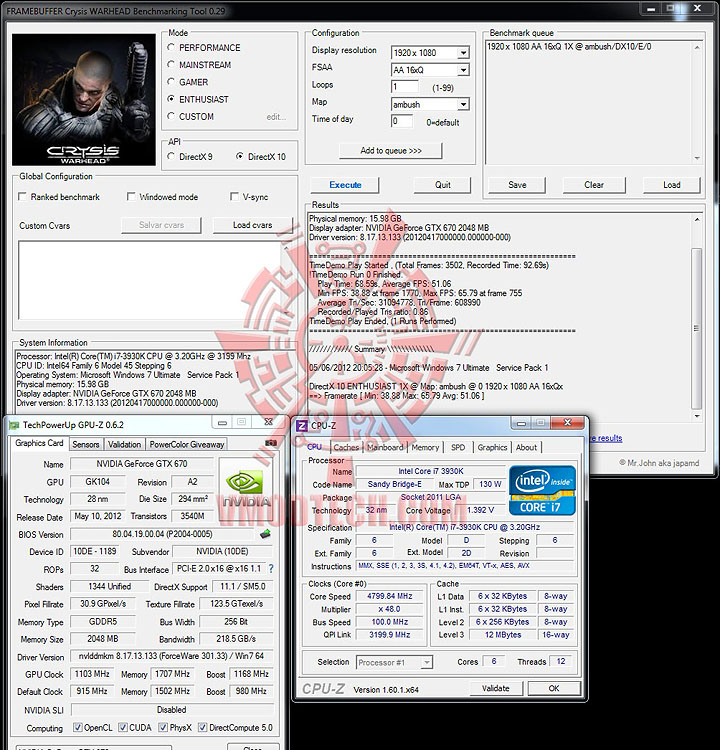This screenshot has width=720, height=750.
Task: Toggle the CUDA checkbox in GPU-Z
Action: pos(123,728)
